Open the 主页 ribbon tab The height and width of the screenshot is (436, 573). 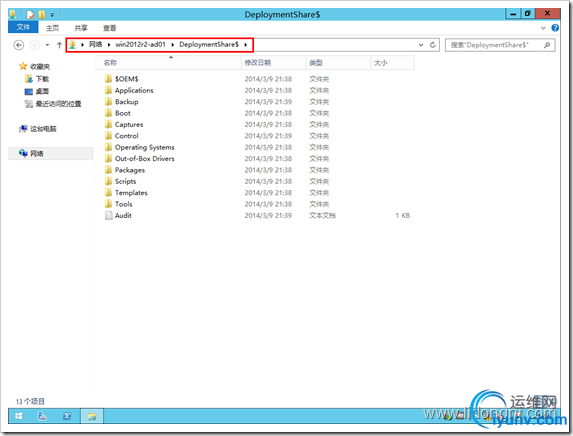52,28
